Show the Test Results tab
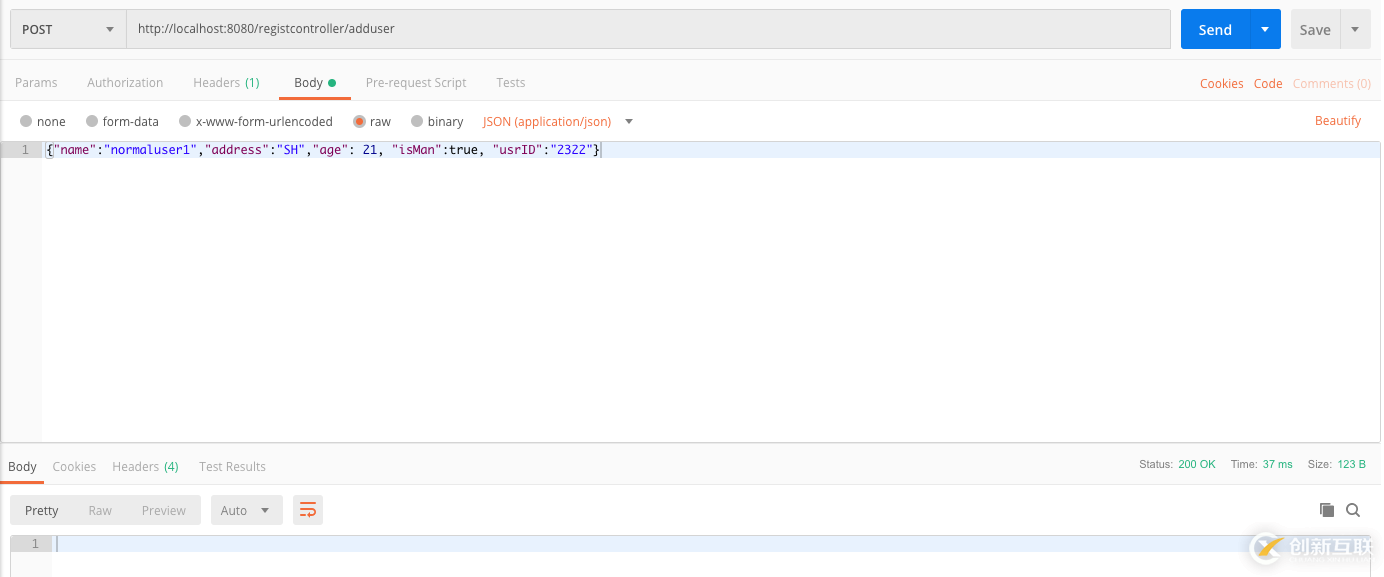 (x=232, y=466)
